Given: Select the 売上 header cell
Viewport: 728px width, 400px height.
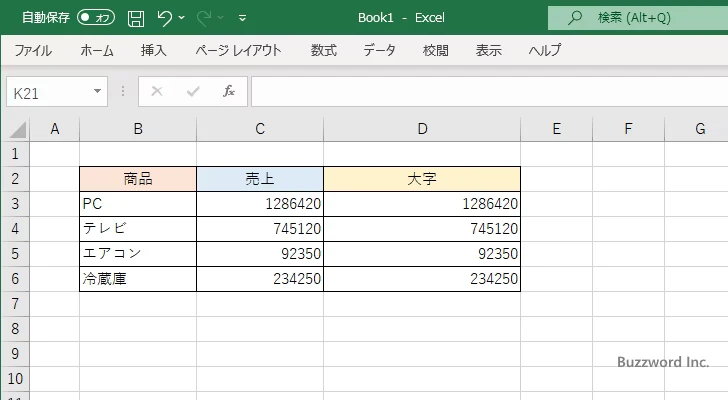Looking at the screenshot, I should (x=260, y=179).
